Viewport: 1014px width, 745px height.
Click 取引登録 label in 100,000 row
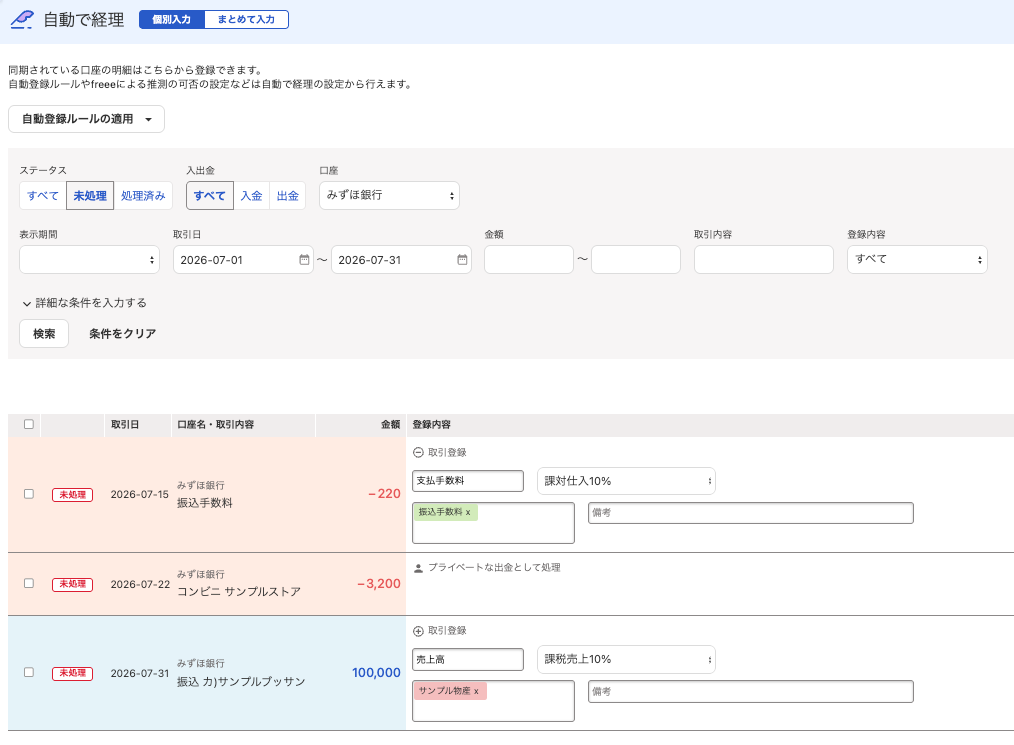pos(447,631)
